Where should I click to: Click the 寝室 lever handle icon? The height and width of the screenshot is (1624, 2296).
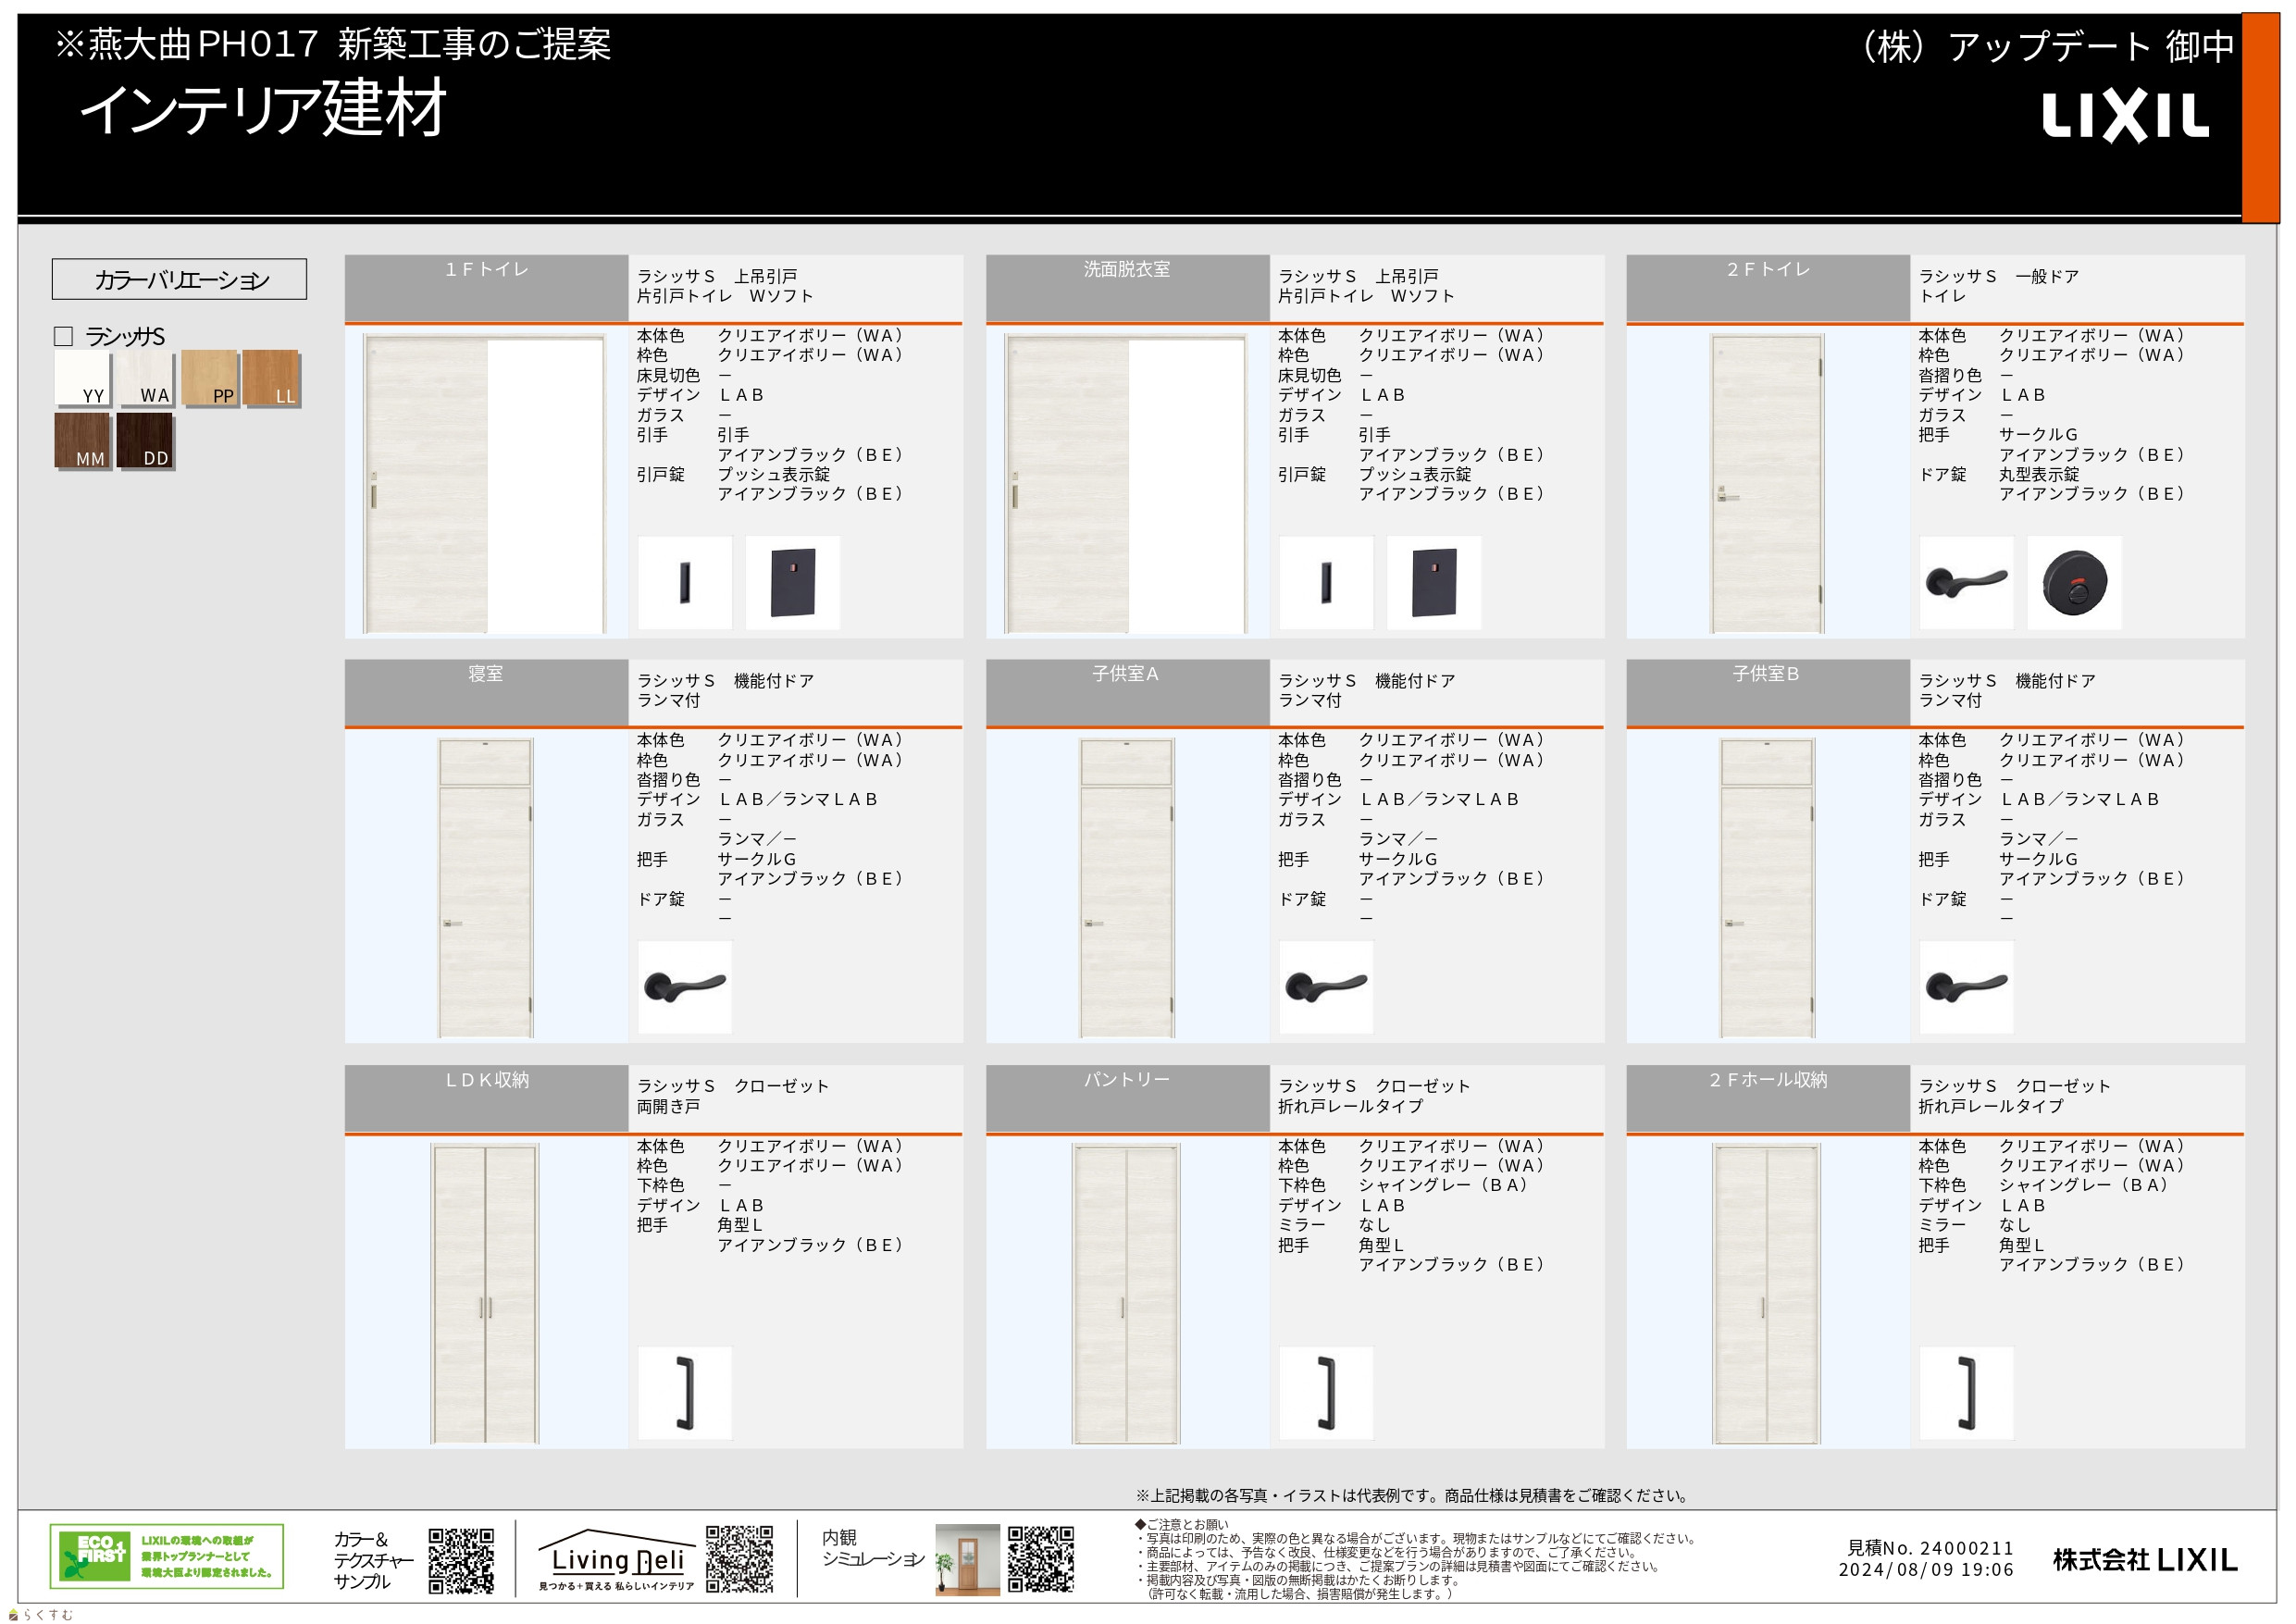click(685, 987)
